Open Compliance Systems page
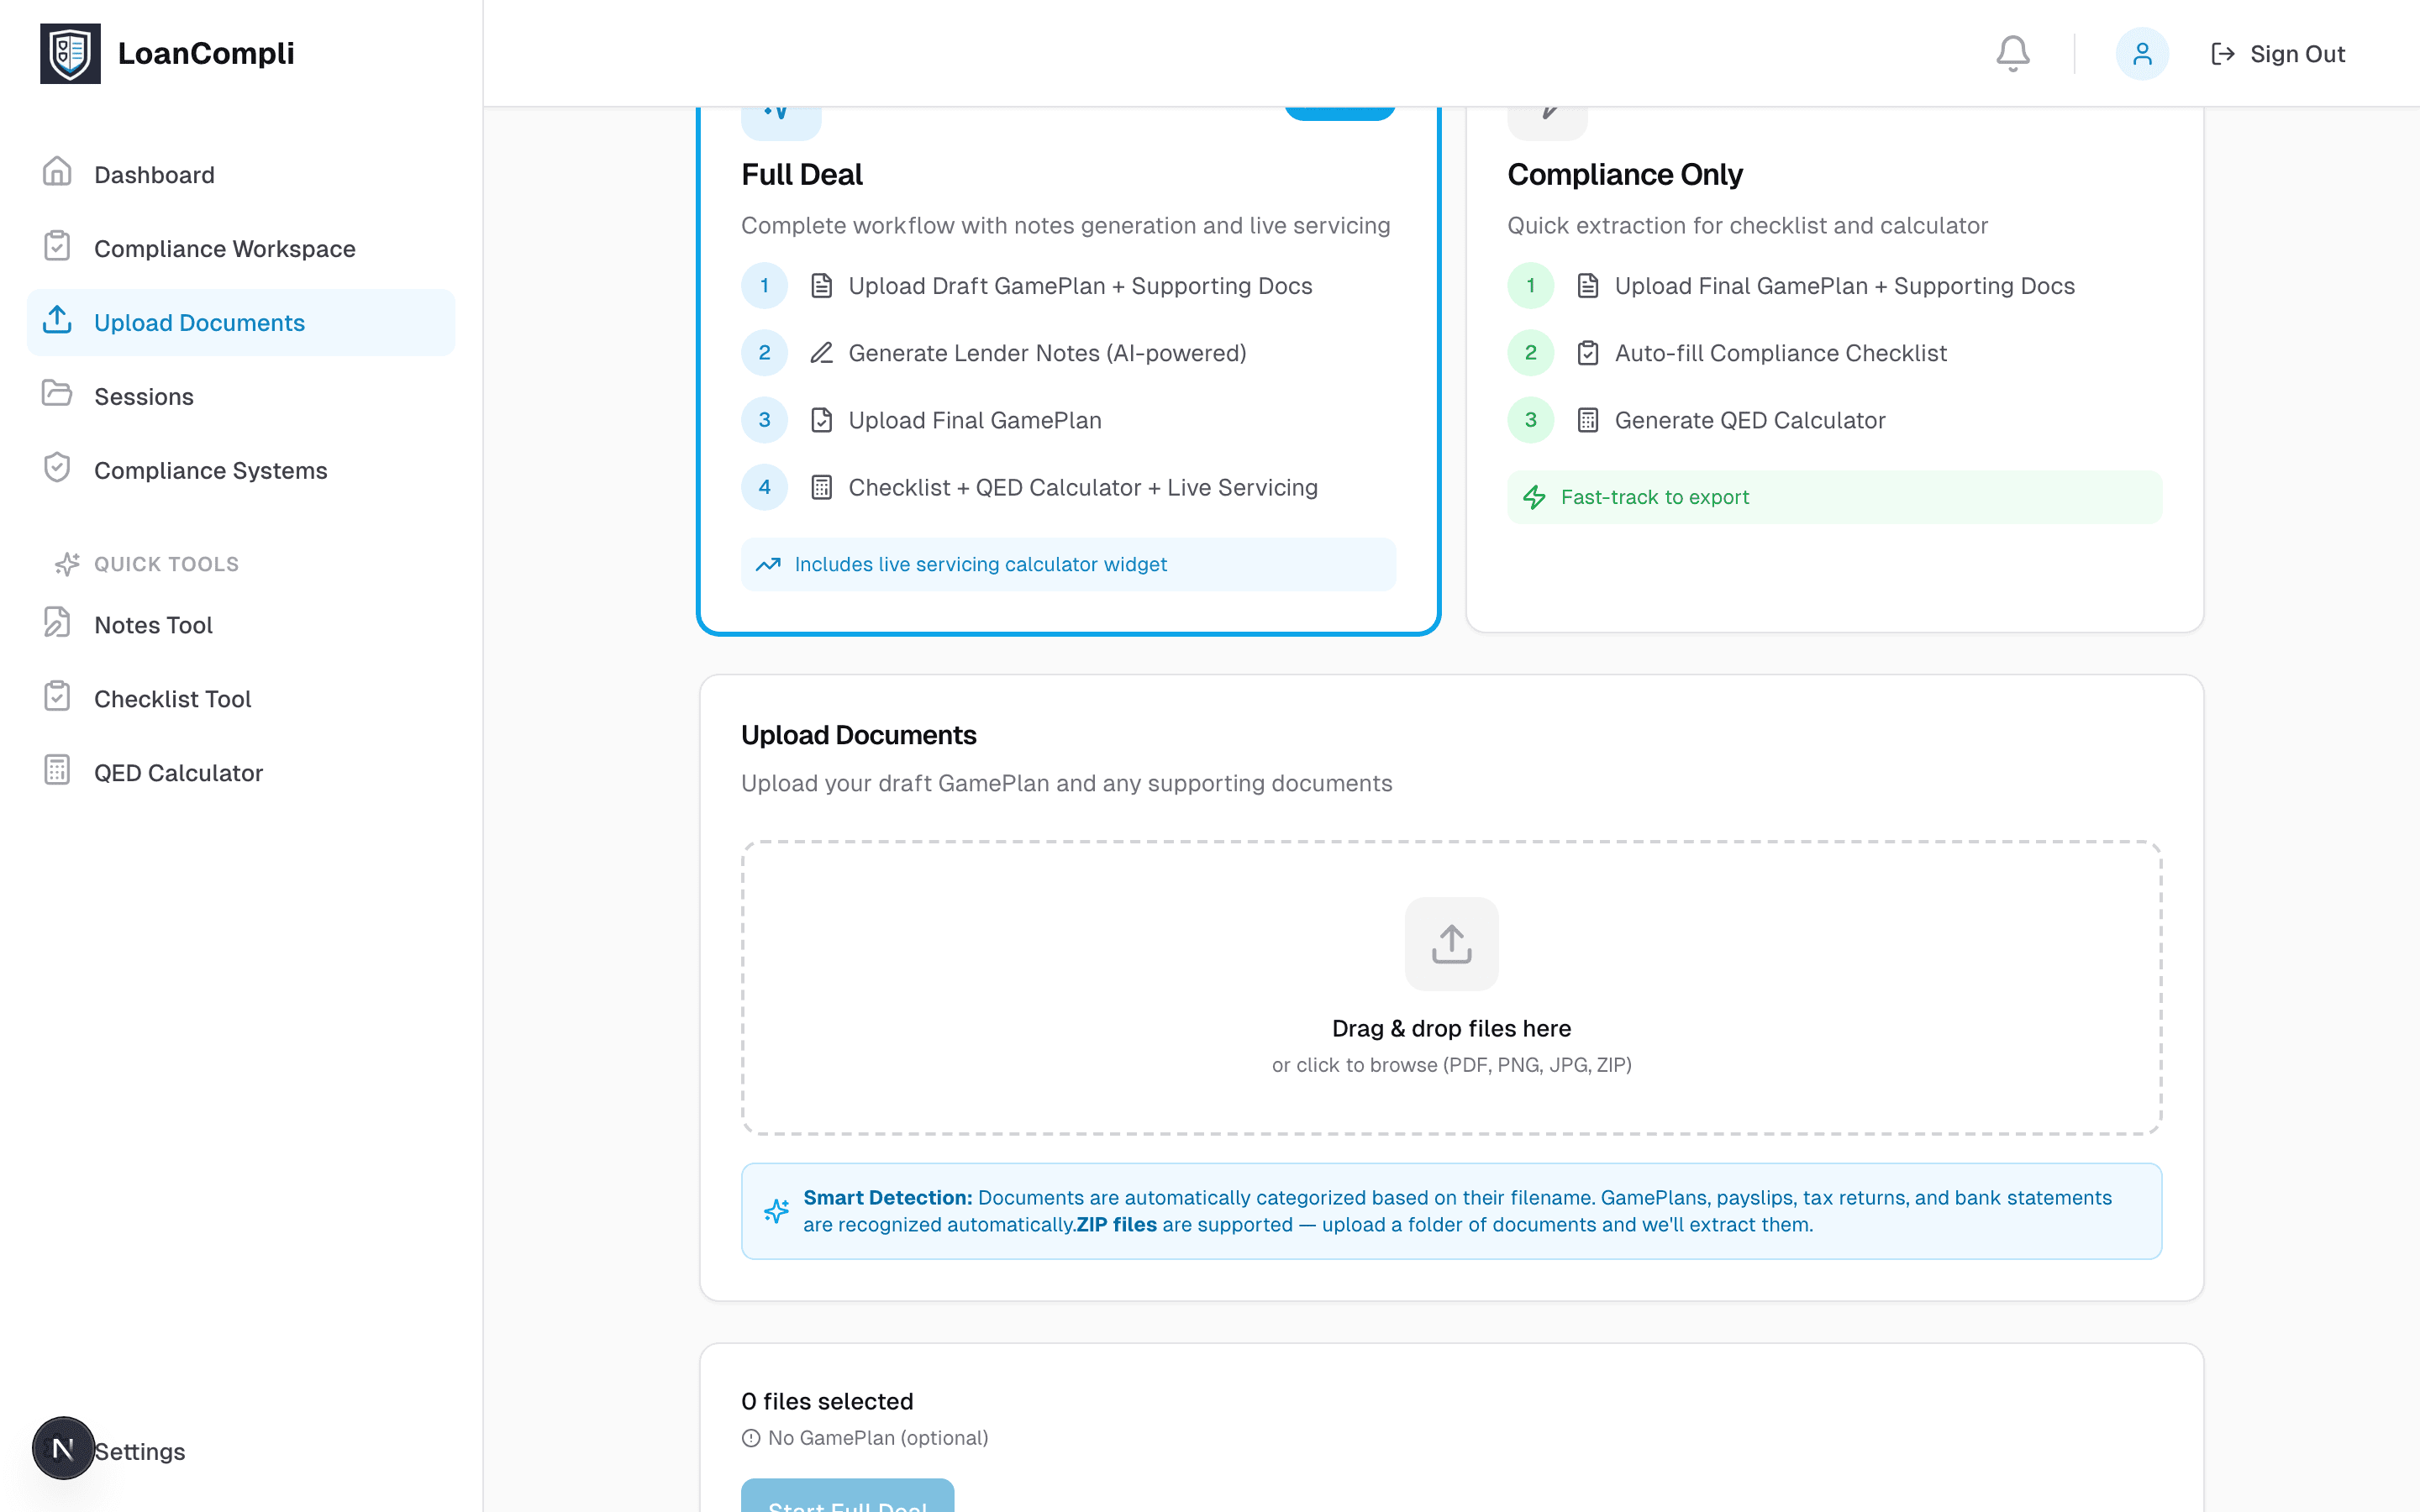This screenshot has width=2420, height=1512. click(x=241, y=471)
